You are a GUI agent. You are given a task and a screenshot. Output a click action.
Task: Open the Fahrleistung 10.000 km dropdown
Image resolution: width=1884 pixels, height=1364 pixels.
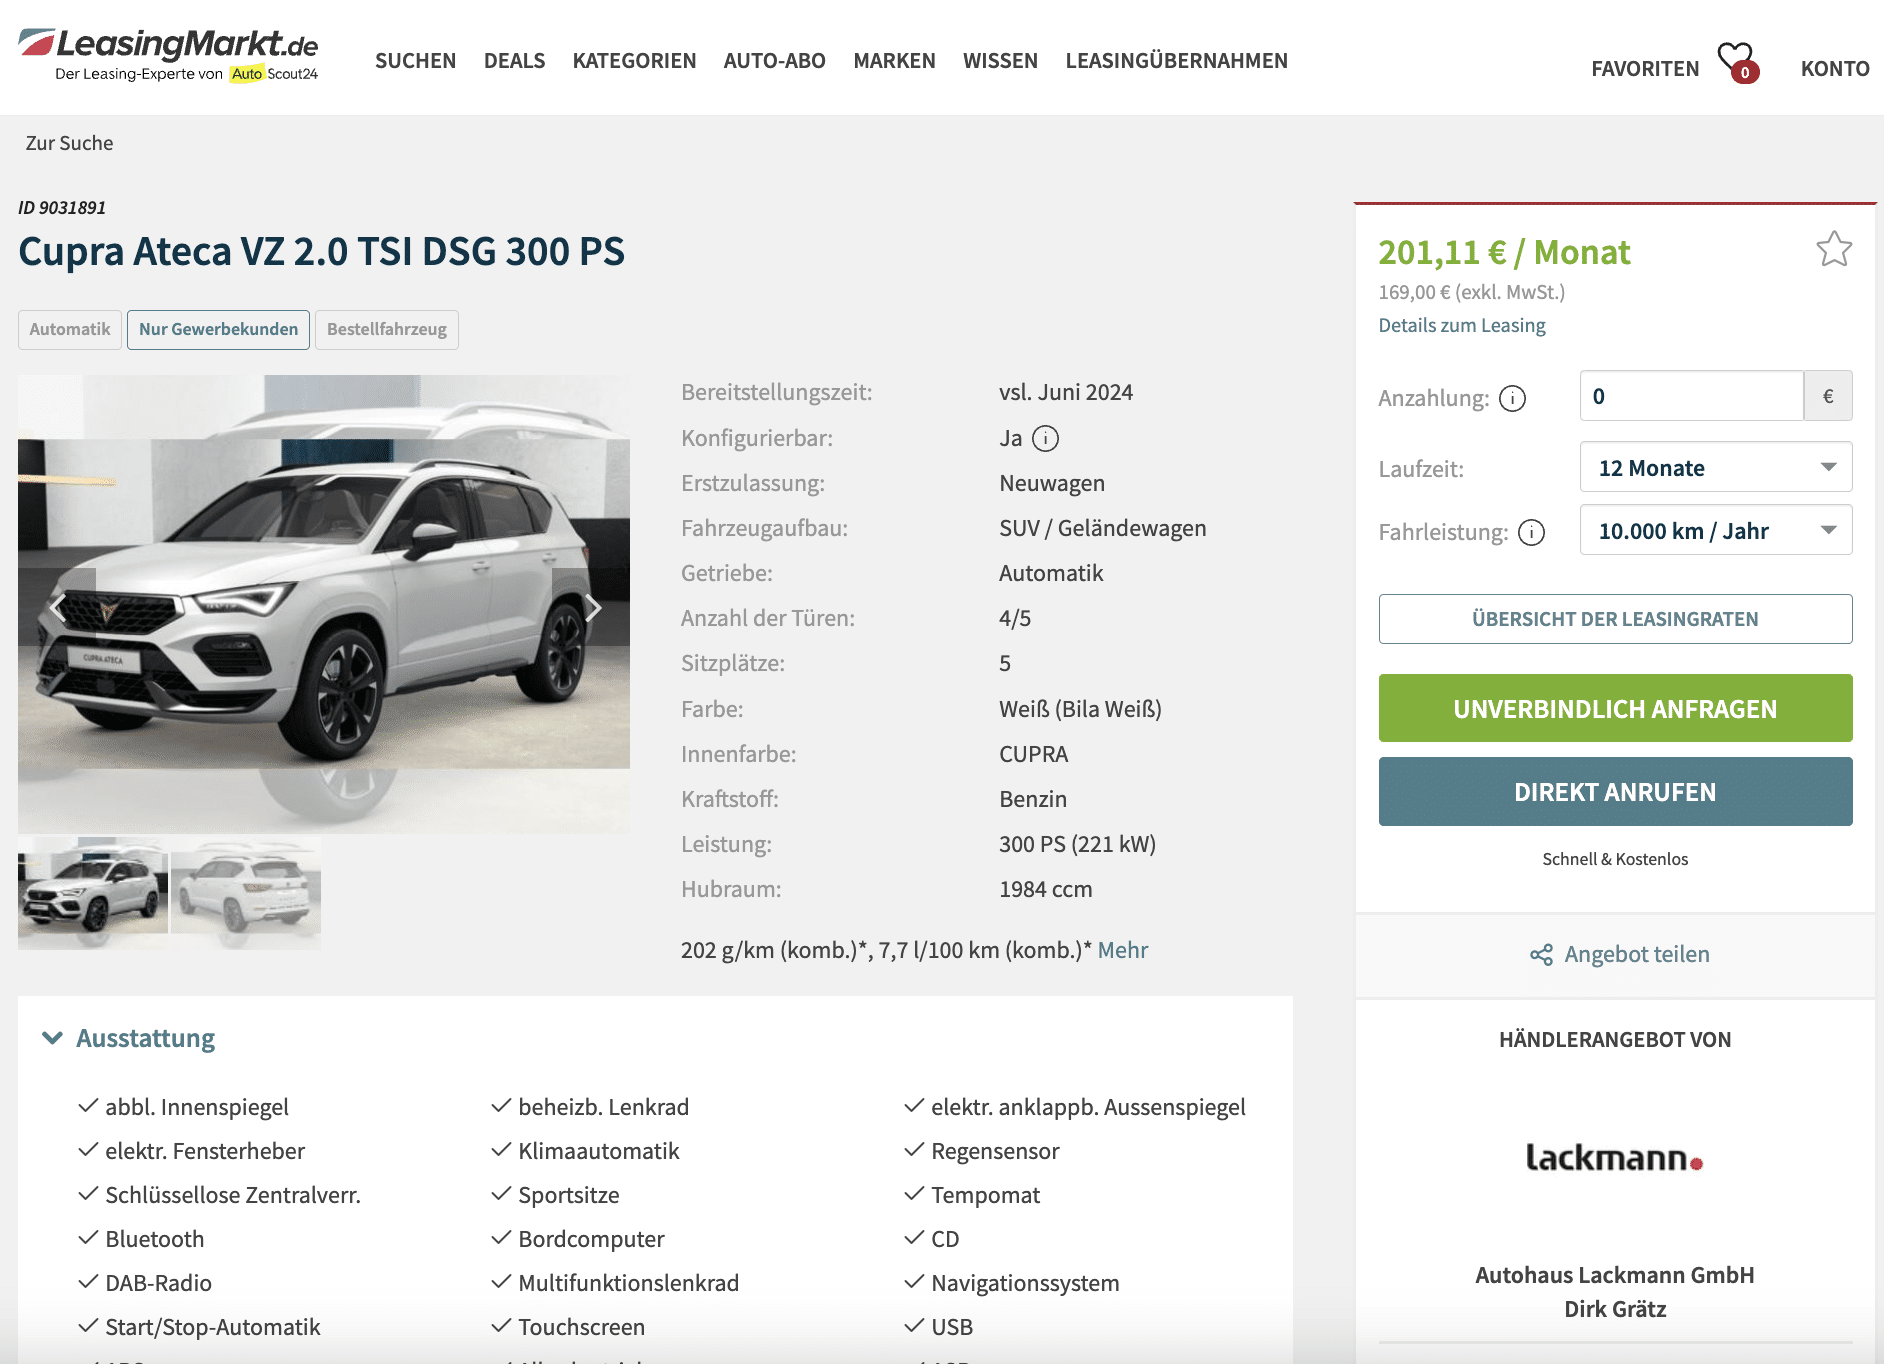click(x=1715, y=530)
